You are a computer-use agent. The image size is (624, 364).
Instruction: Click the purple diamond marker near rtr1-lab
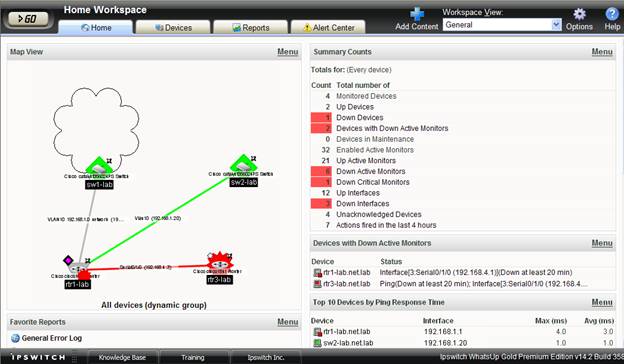[x=68, y=260]
